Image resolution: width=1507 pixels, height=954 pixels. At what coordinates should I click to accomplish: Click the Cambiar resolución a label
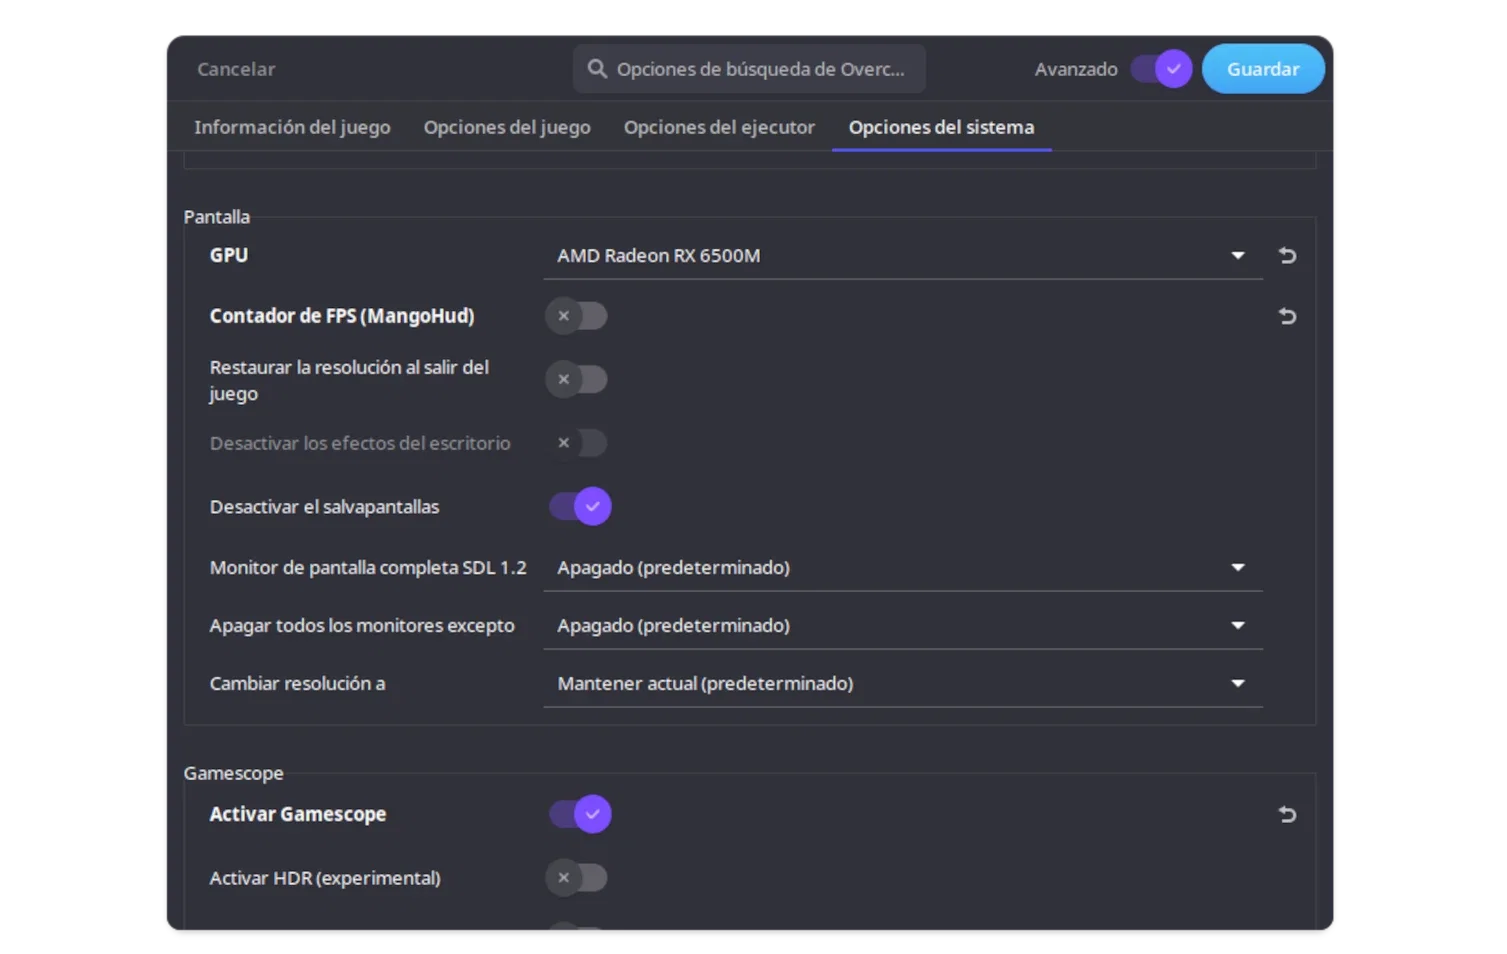click(x=297, y=684)
